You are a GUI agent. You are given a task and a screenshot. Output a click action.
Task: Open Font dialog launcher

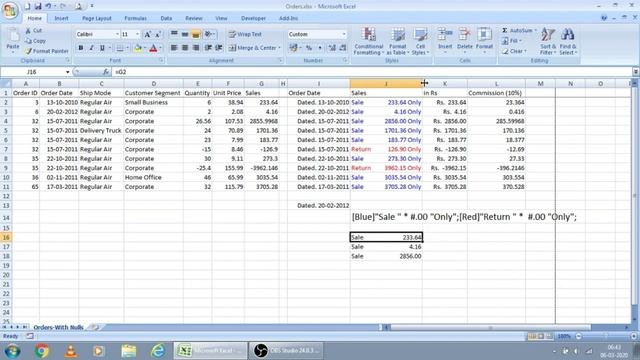[161, 60]
